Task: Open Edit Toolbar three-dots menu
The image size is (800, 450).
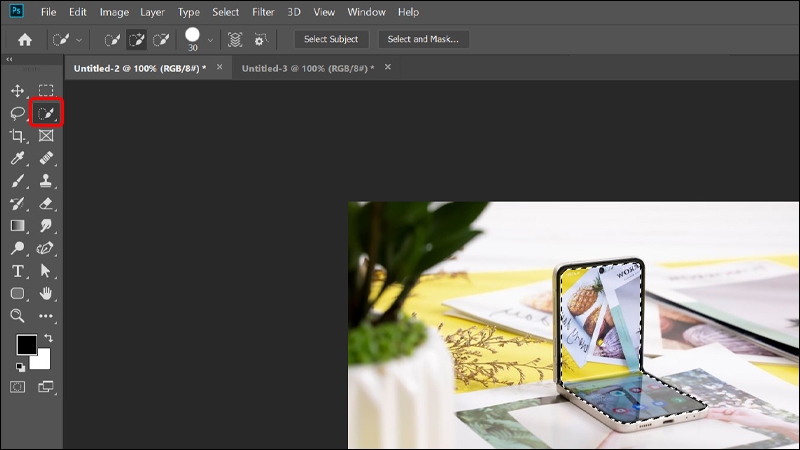Action: 46,316
